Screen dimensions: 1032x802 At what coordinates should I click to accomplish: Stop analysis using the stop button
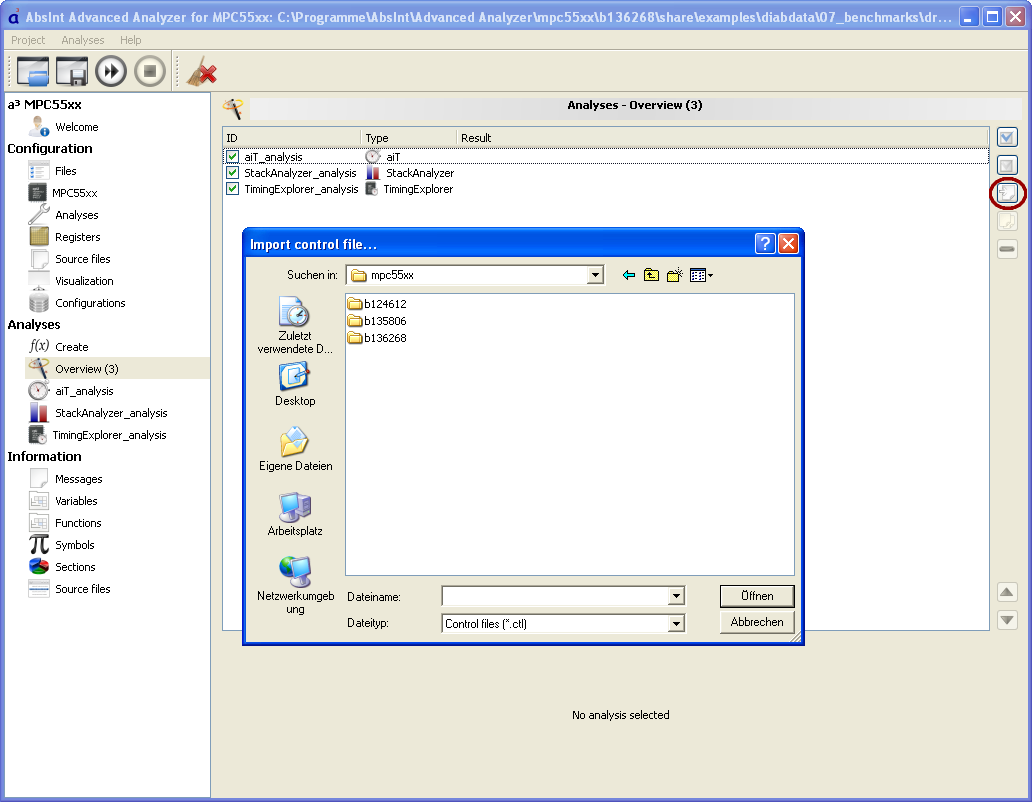click(149, 71)
